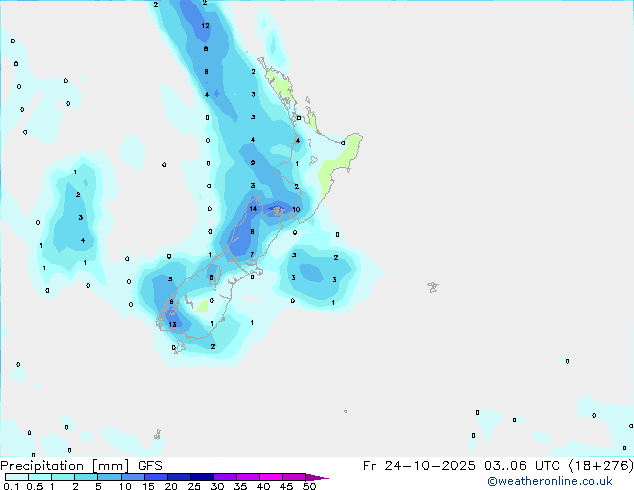Click the over-50 arrow at legend end

pos(317,477)
